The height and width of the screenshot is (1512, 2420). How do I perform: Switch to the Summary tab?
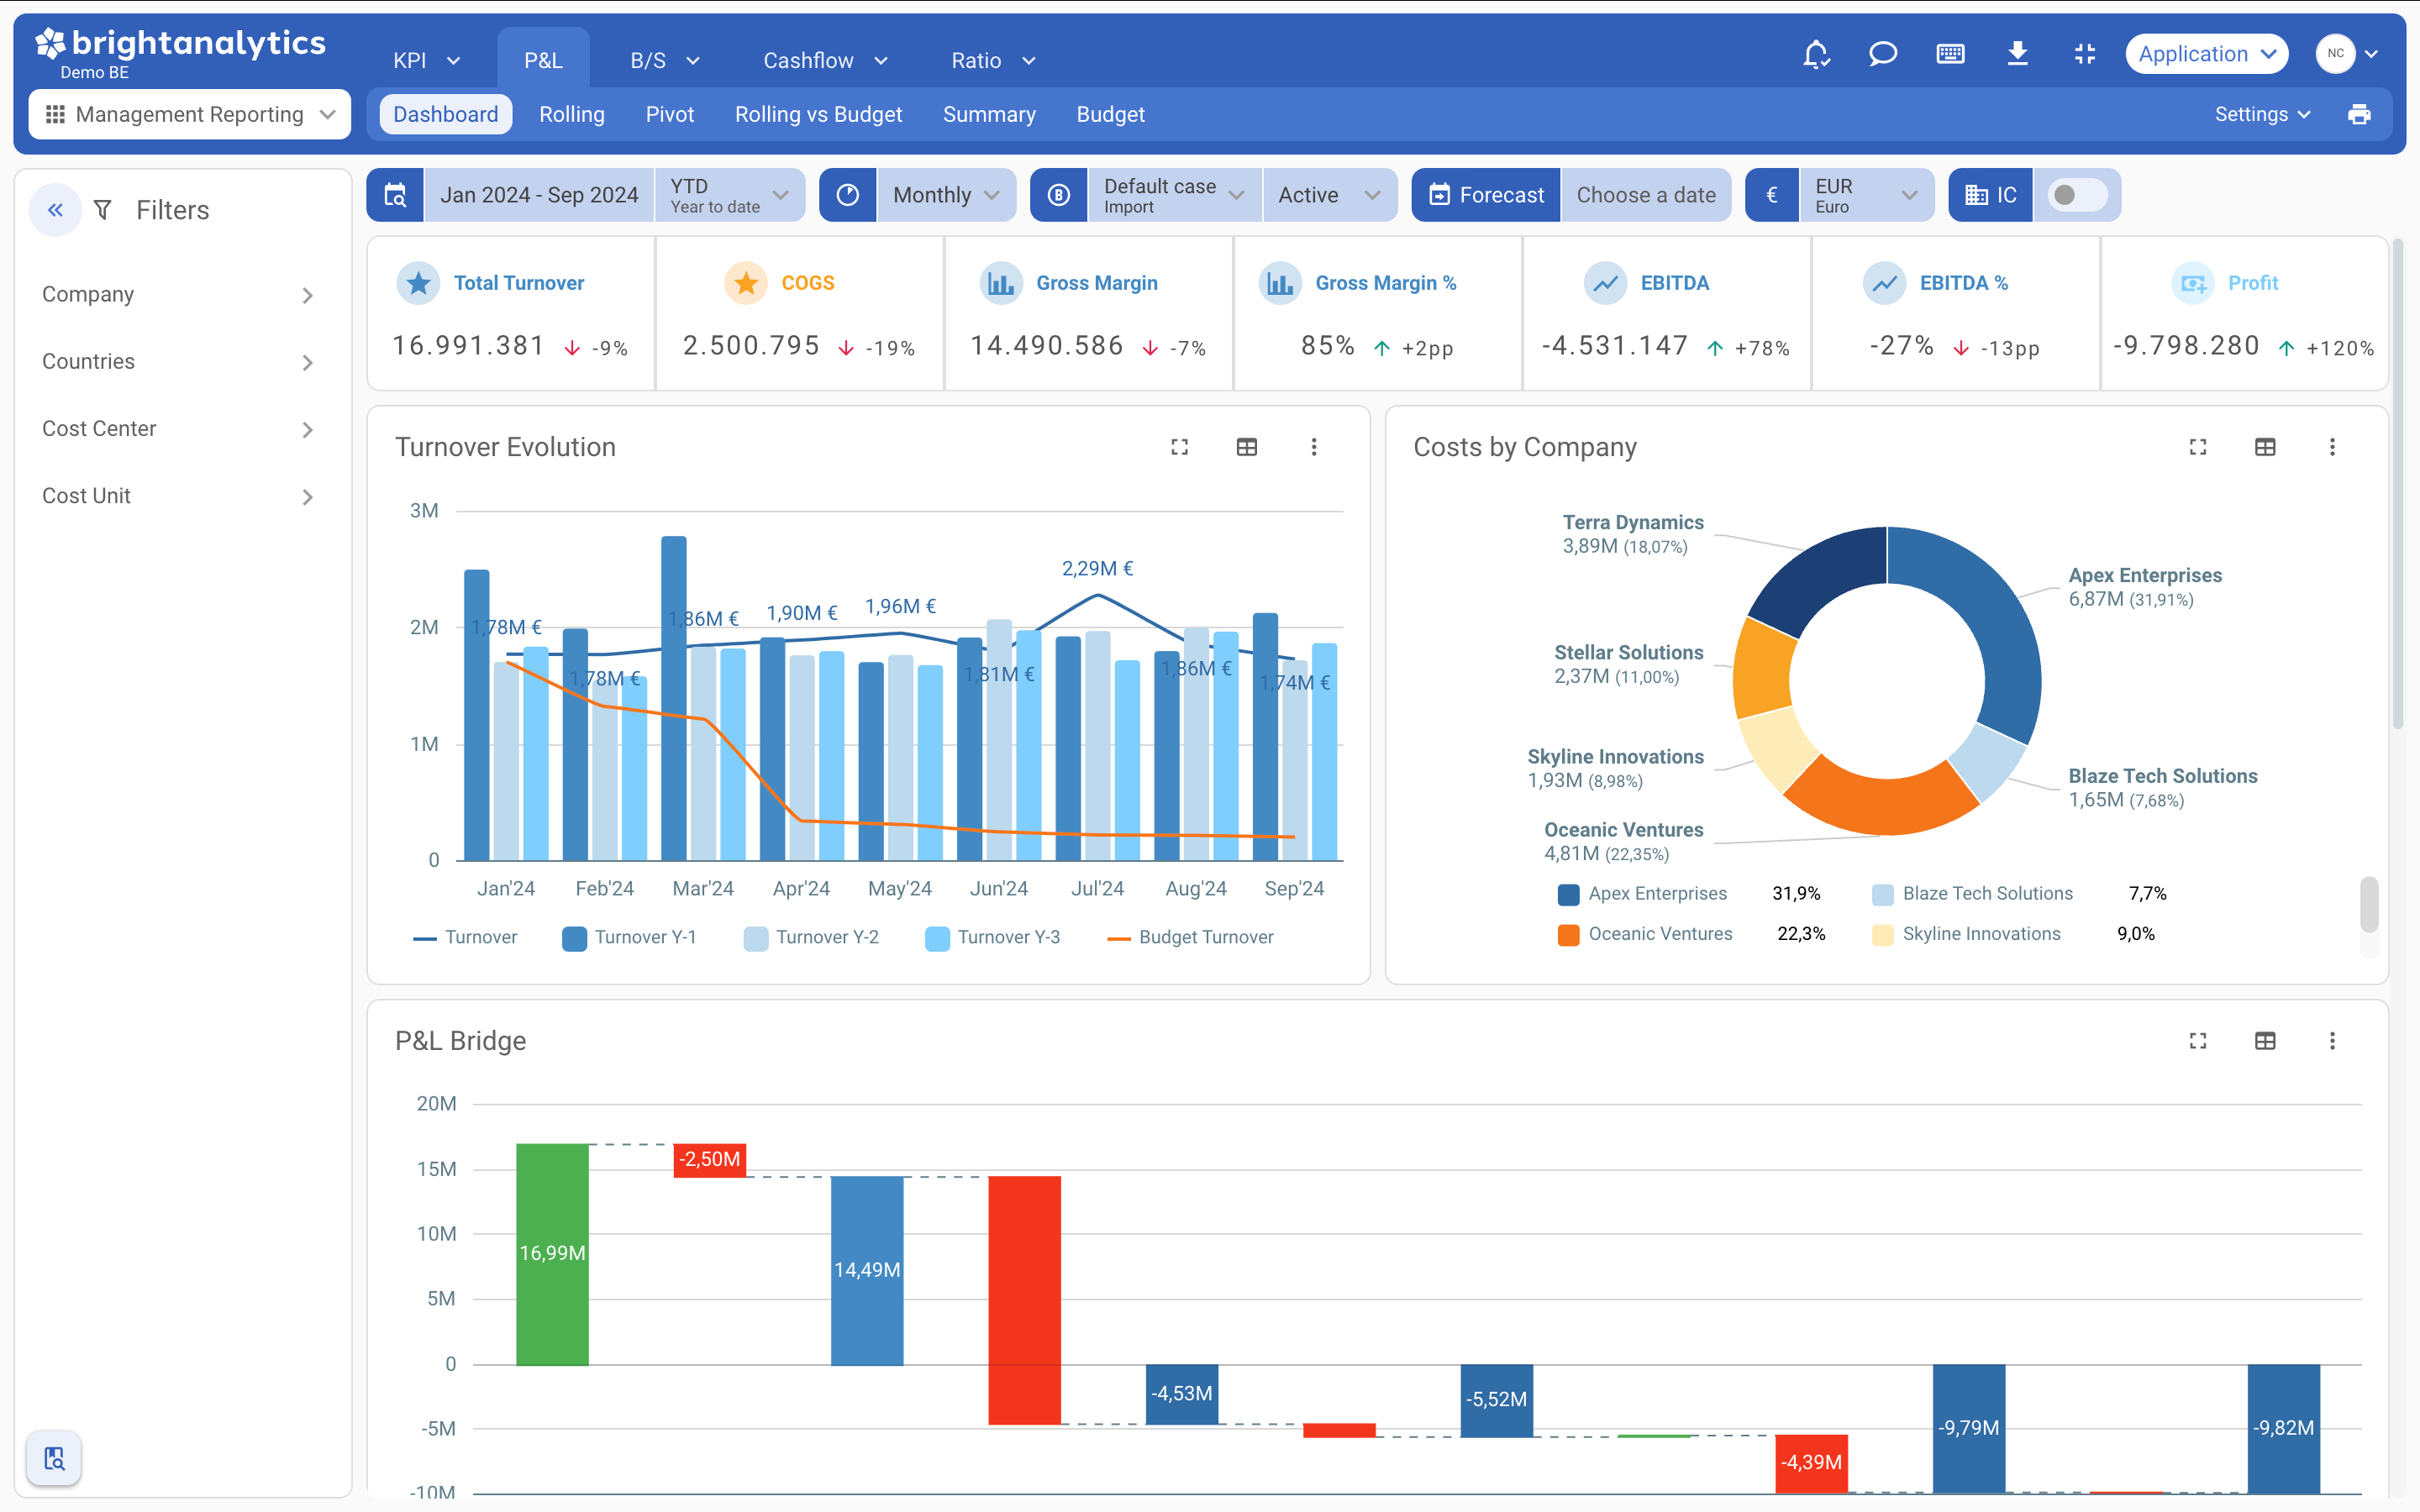pyautogui.click(x=989, y=114)
